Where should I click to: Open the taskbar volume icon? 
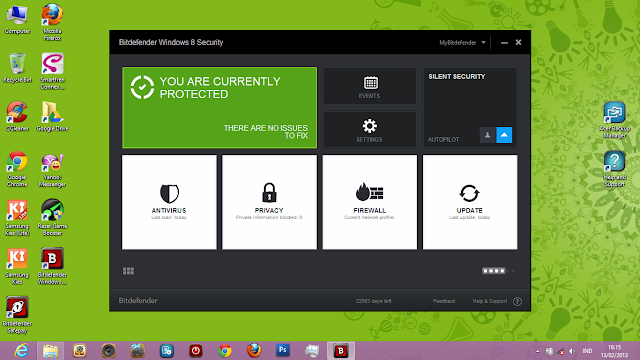point(572,351)
